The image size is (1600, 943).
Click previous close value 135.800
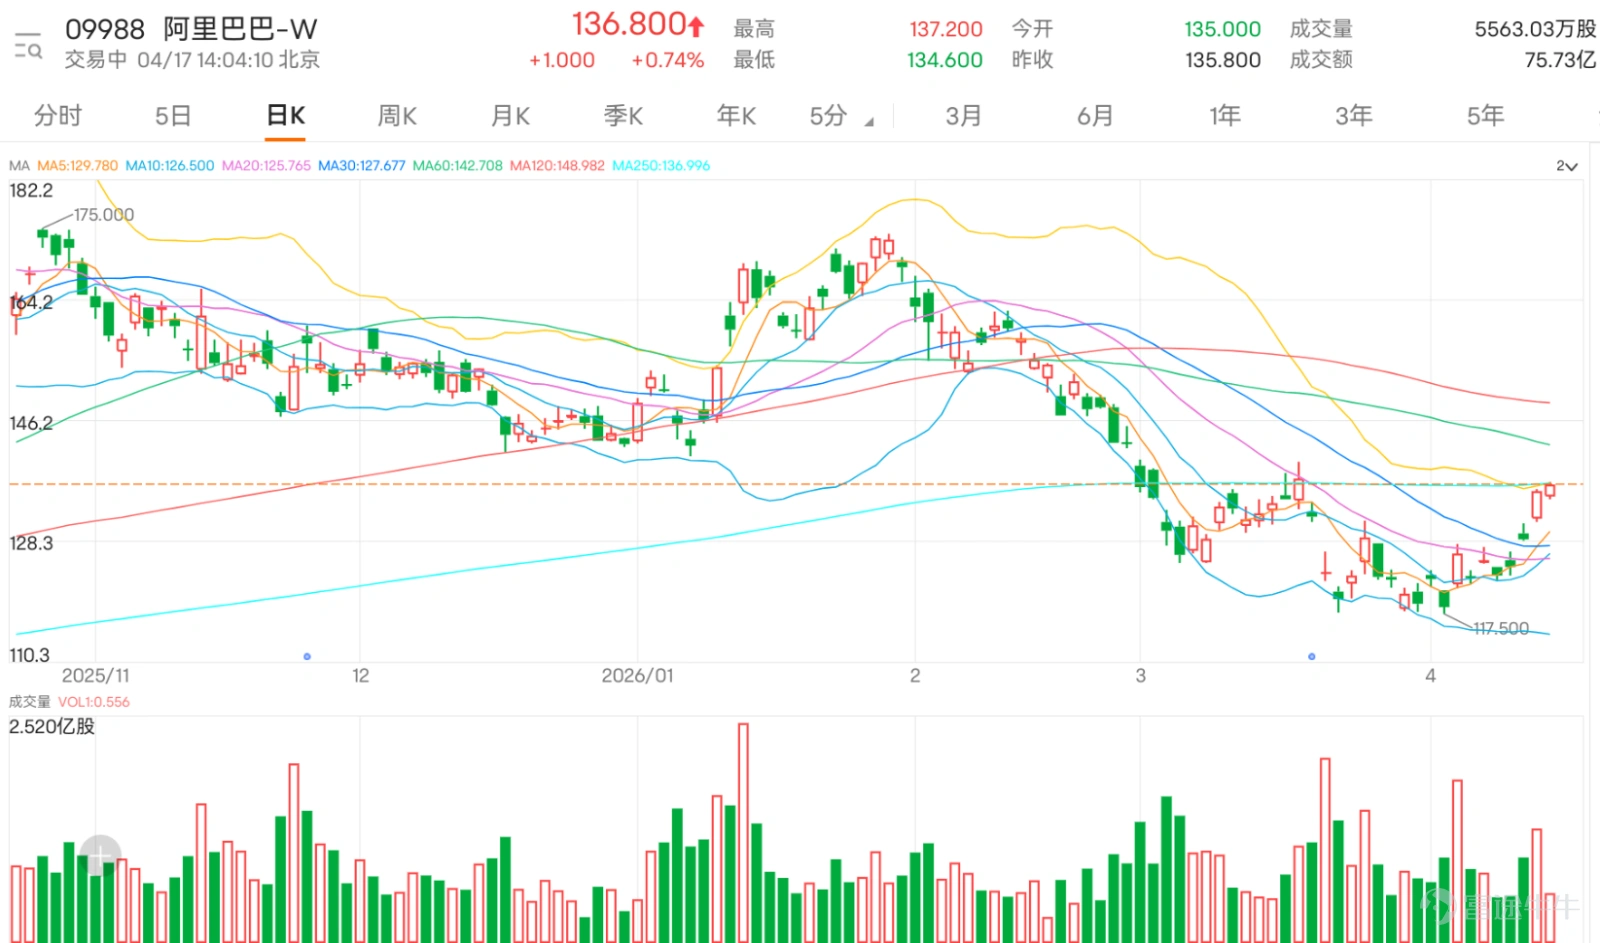click(x=1223, y=60)
